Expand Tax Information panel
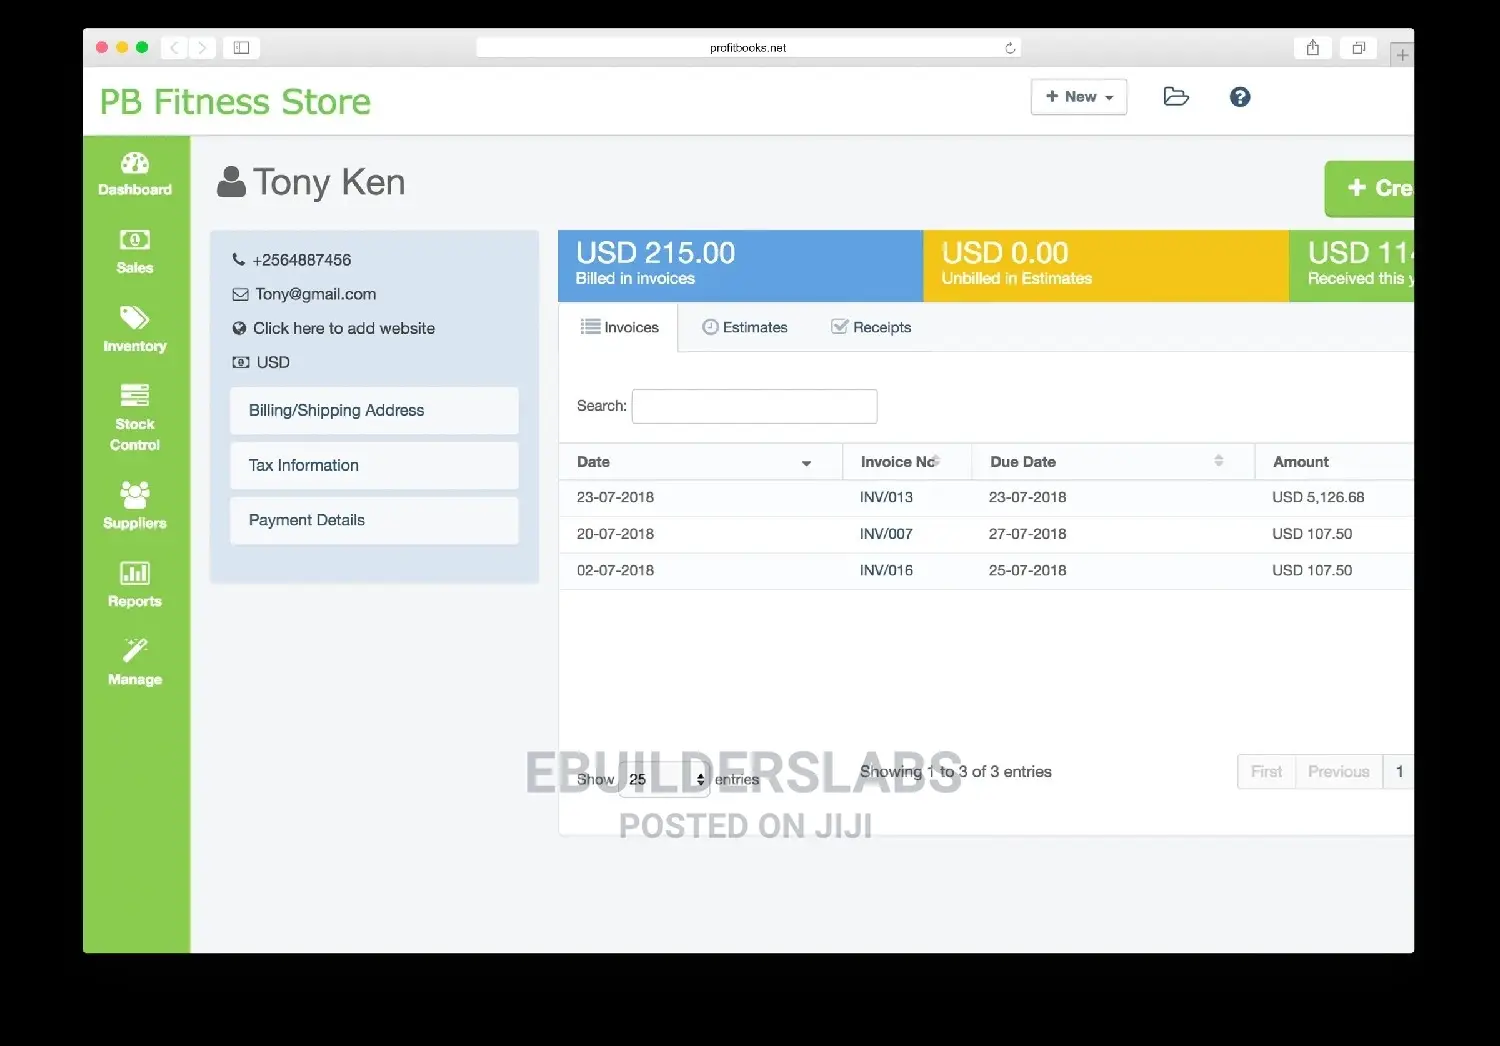 [374, 465]
